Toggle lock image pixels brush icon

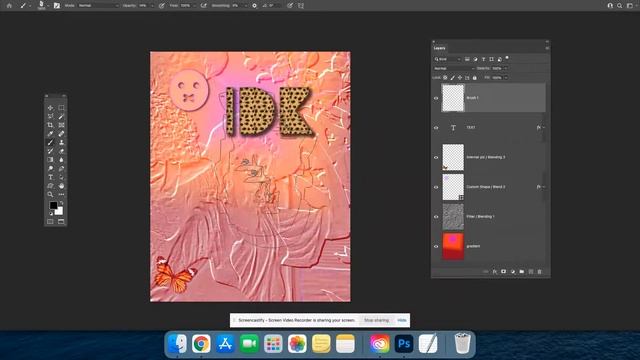[453, 78]
